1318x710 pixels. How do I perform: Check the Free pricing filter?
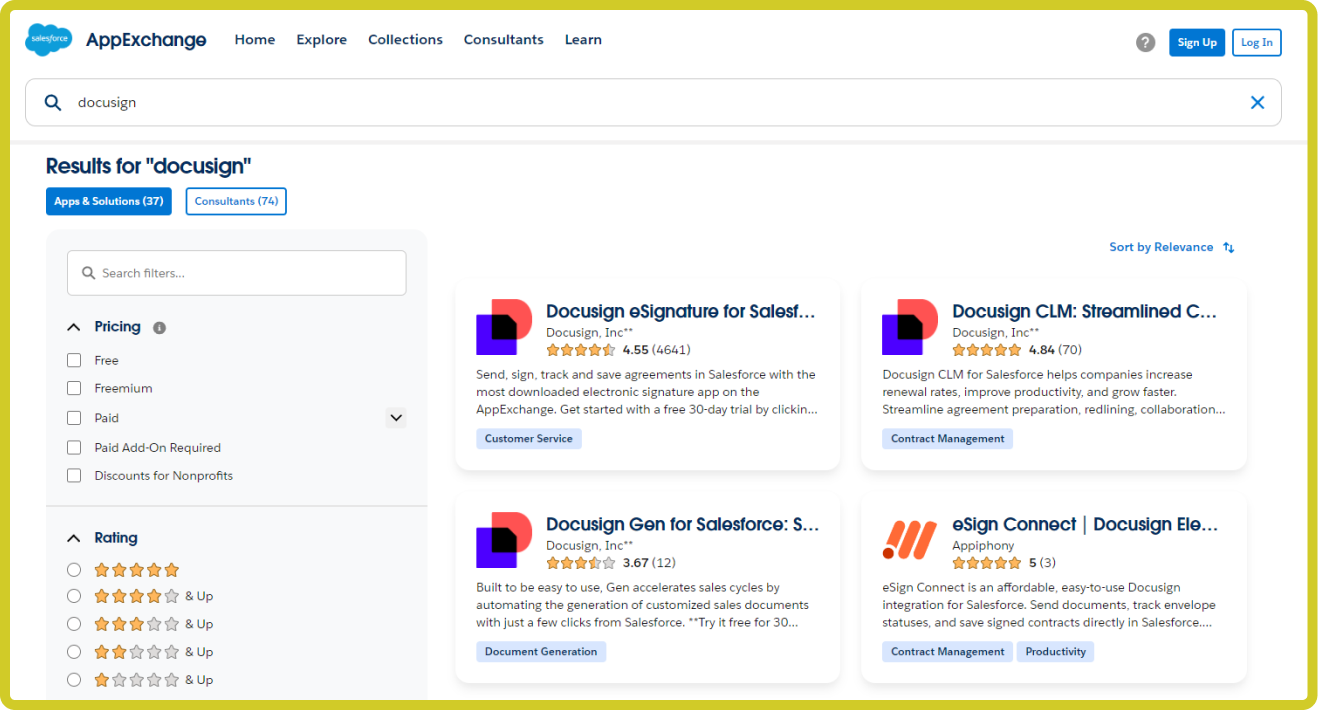(74, 360)
